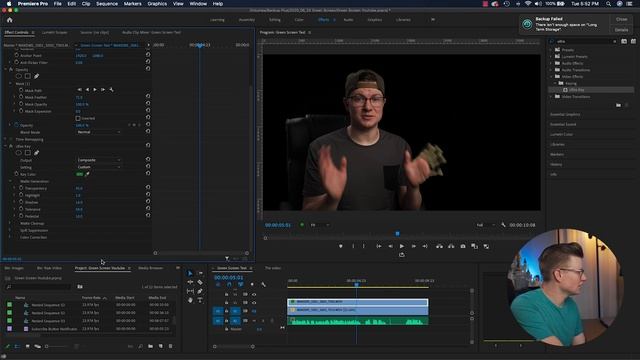640x360 pixels.
Task: Select the Type tool
Action: (200, 300)
